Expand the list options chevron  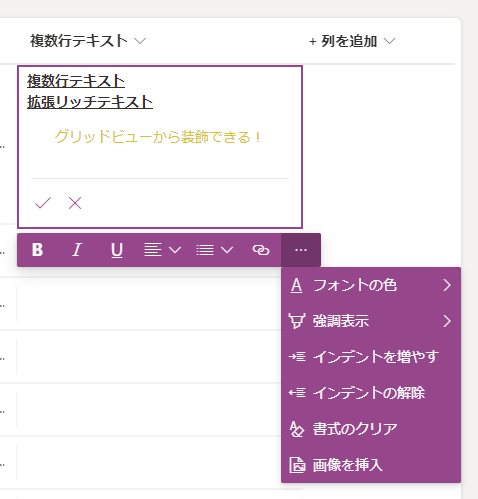click(227, 250)
